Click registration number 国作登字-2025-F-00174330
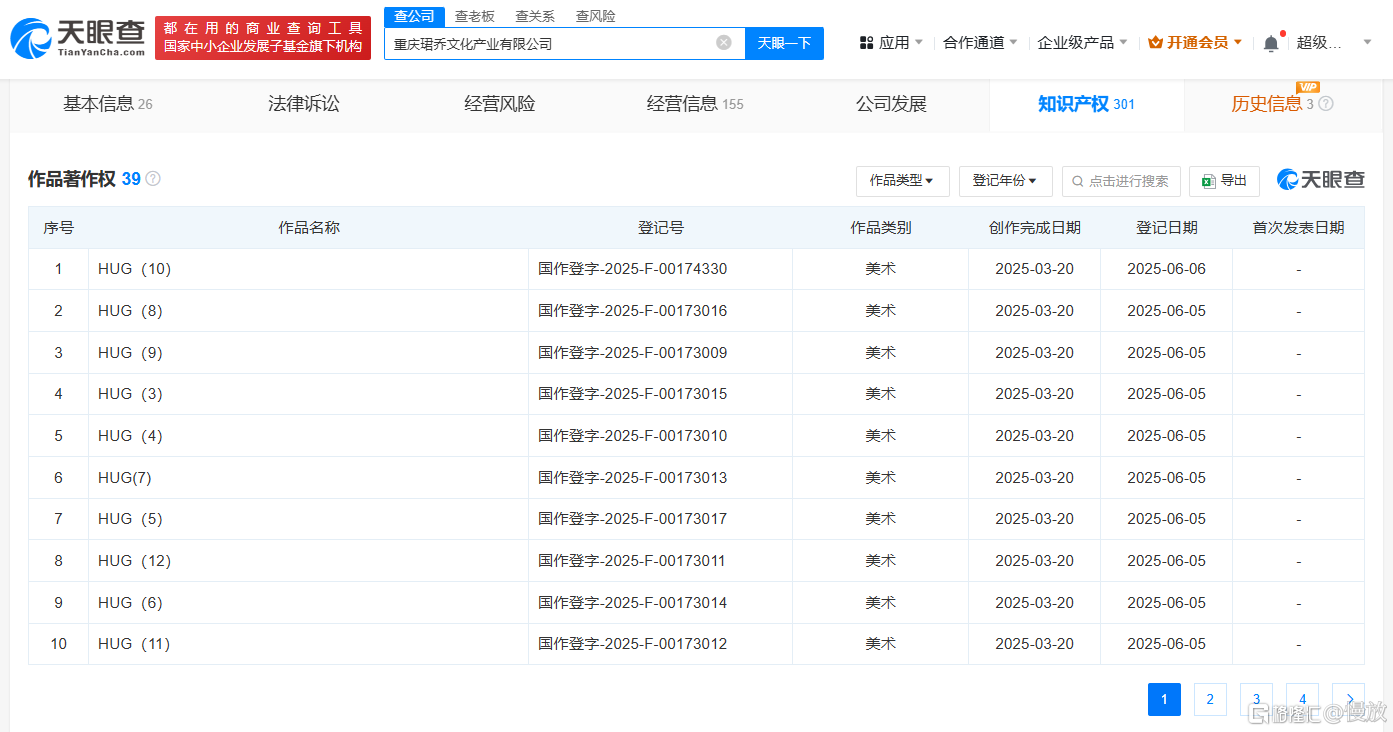 (x=633, y=269)
